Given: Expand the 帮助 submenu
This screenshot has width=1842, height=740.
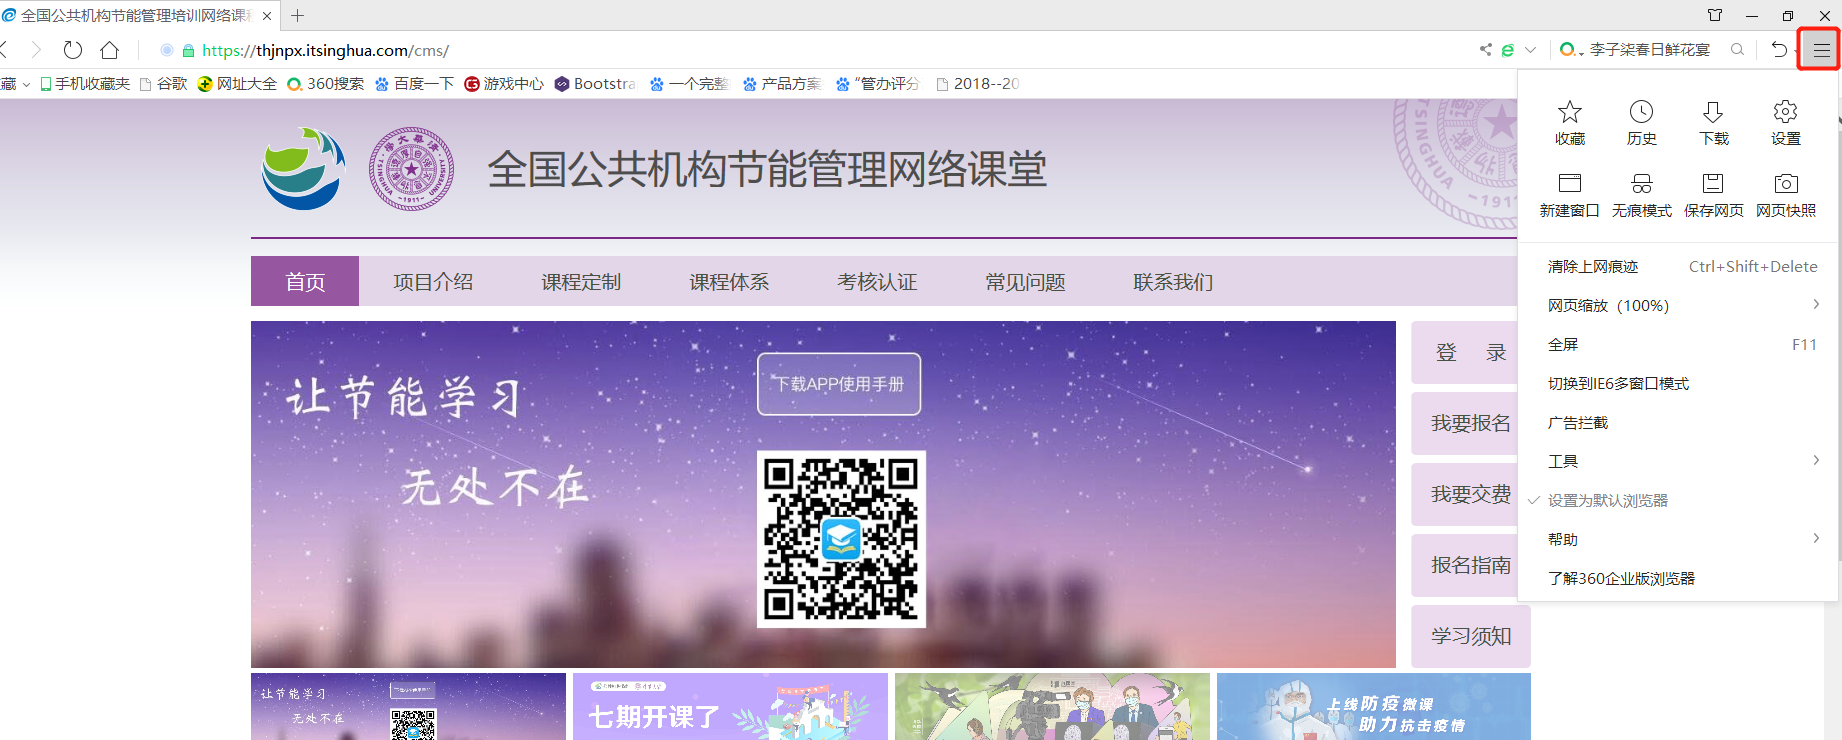Looking at the screenshot, I should pos(1678,540).
